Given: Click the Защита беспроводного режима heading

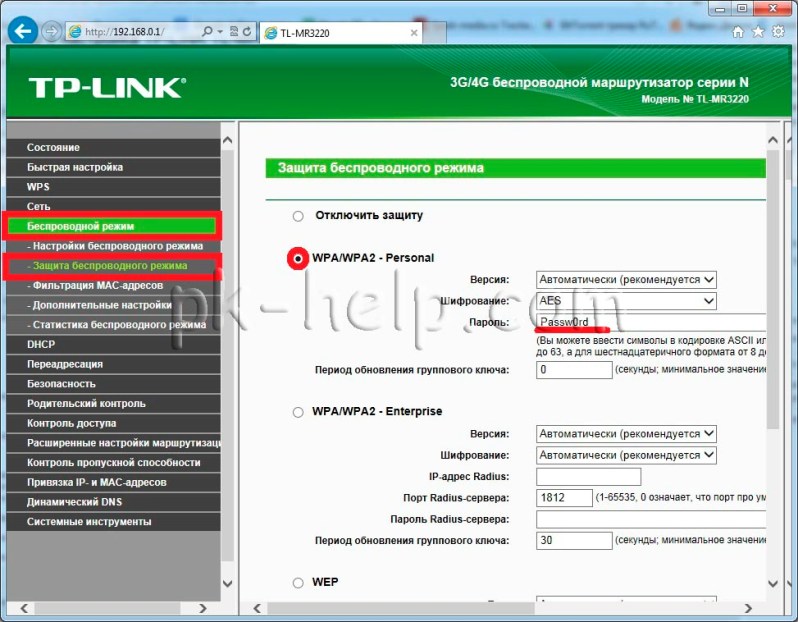Looking at the screenshot, I should pos(381,168).
